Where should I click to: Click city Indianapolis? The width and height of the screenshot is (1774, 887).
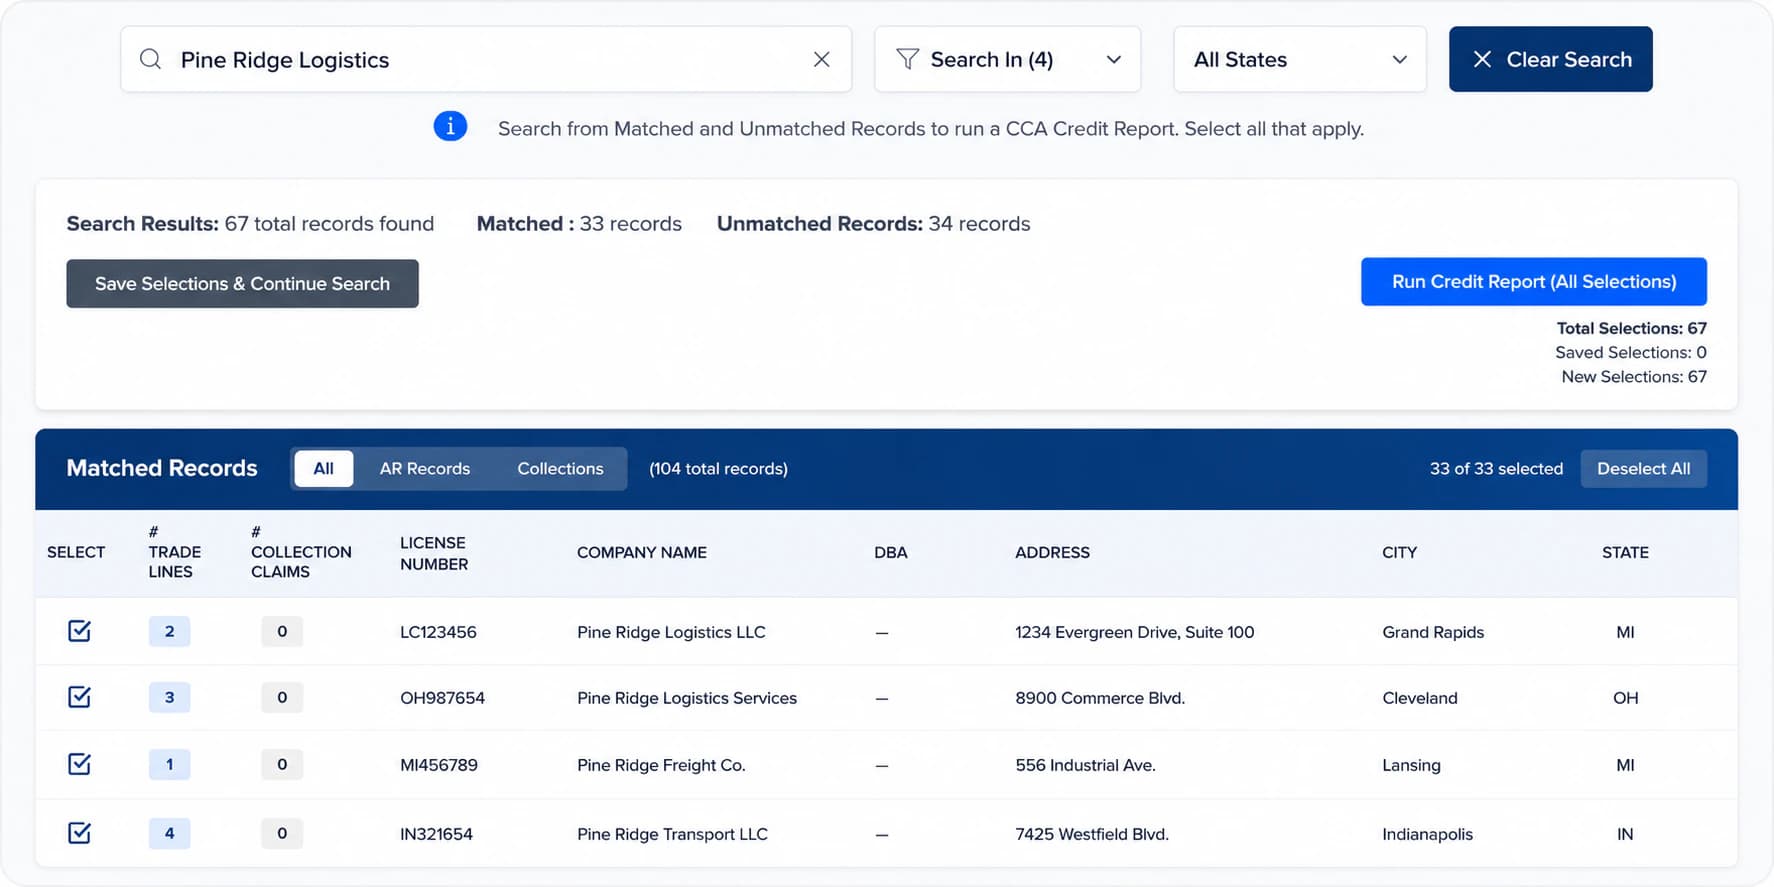tap(1427, 834)
